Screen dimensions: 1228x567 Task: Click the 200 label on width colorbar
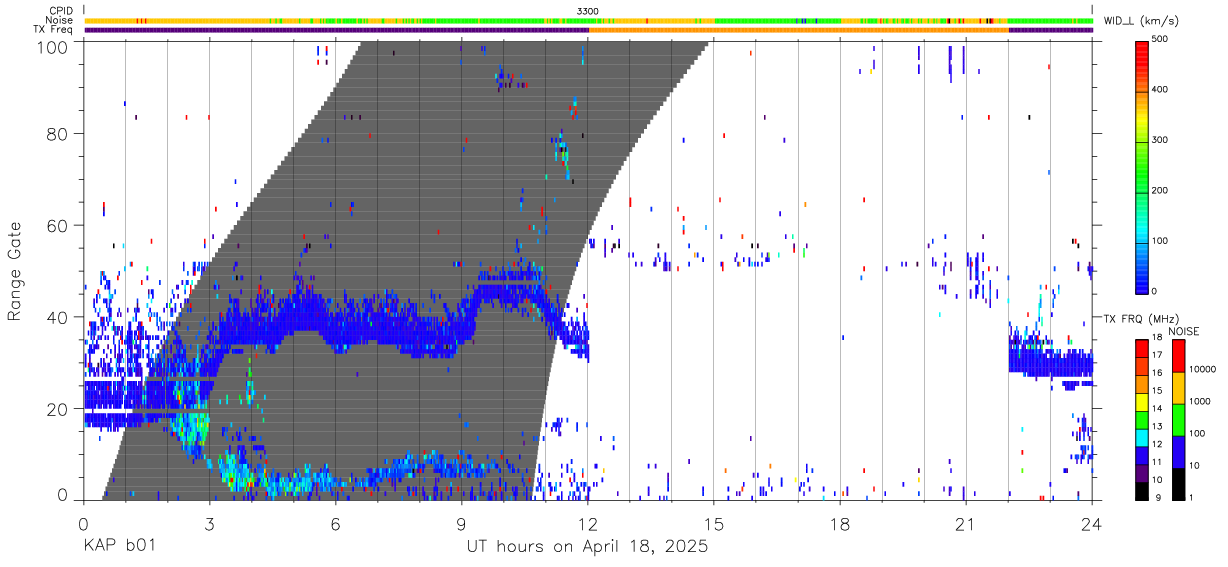click(1160, 191)
